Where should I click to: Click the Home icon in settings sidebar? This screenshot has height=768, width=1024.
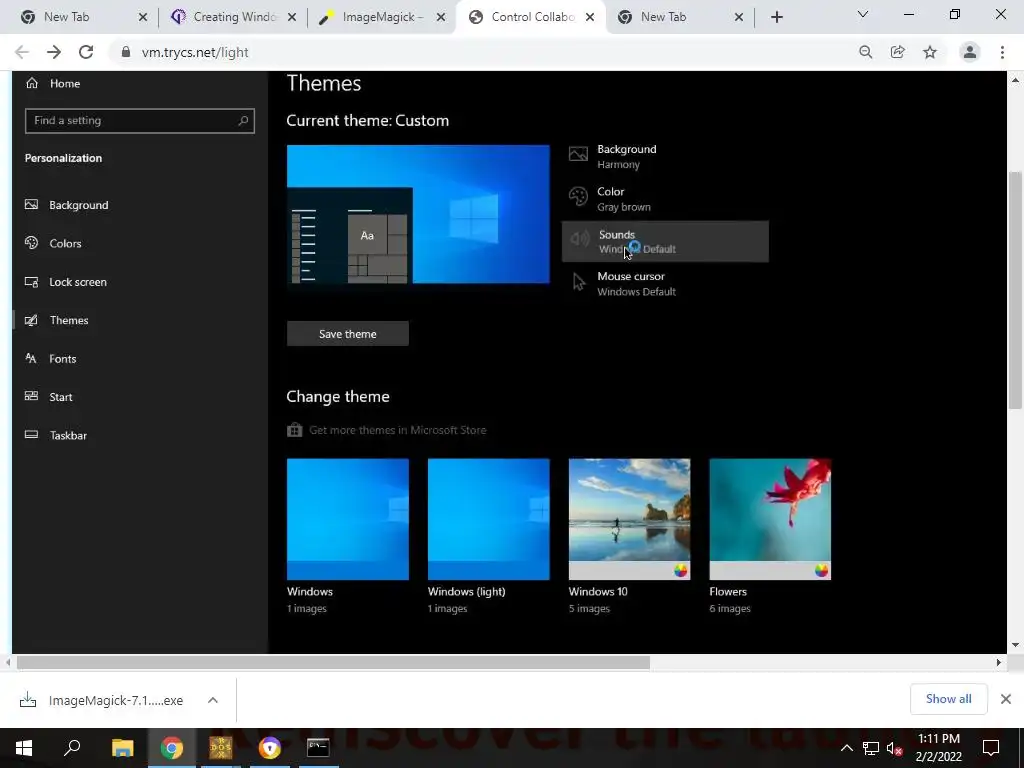(32, 83)
